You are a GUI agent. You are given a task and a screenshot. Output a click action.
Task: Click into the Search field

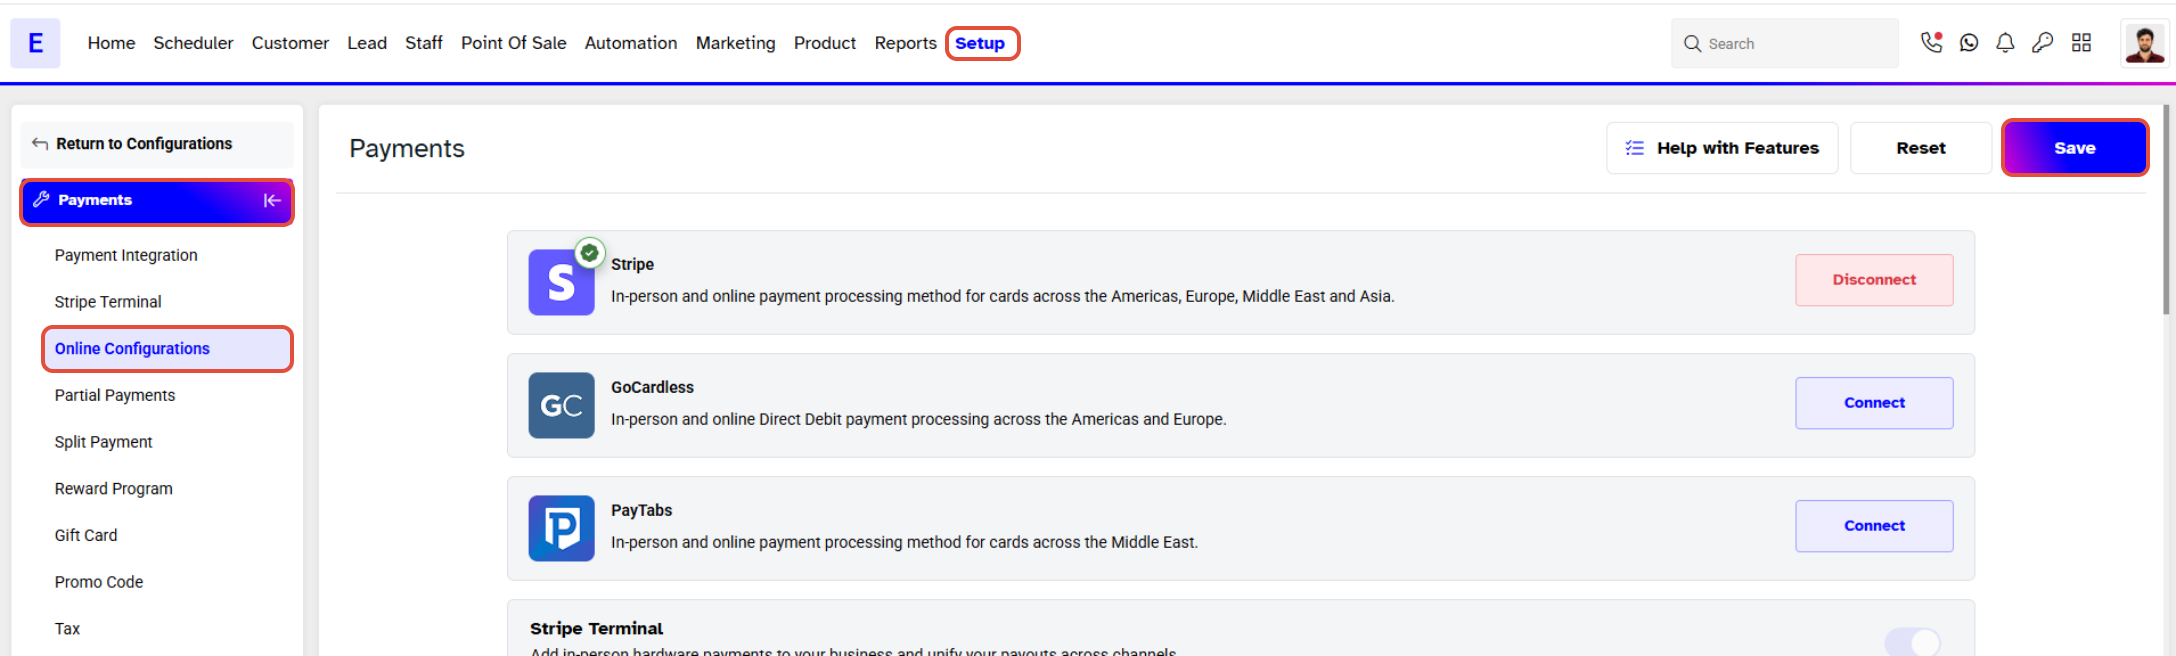pyautogui.click(x=1785, y=43)
